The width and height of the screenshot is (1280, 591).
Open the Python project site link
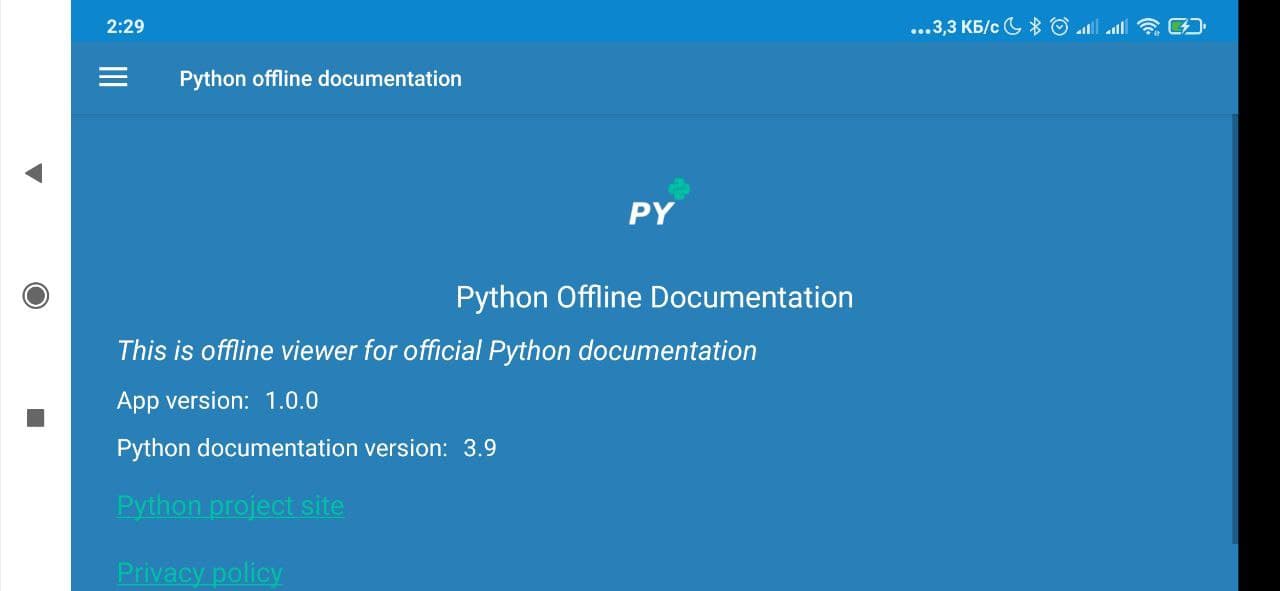230,506
